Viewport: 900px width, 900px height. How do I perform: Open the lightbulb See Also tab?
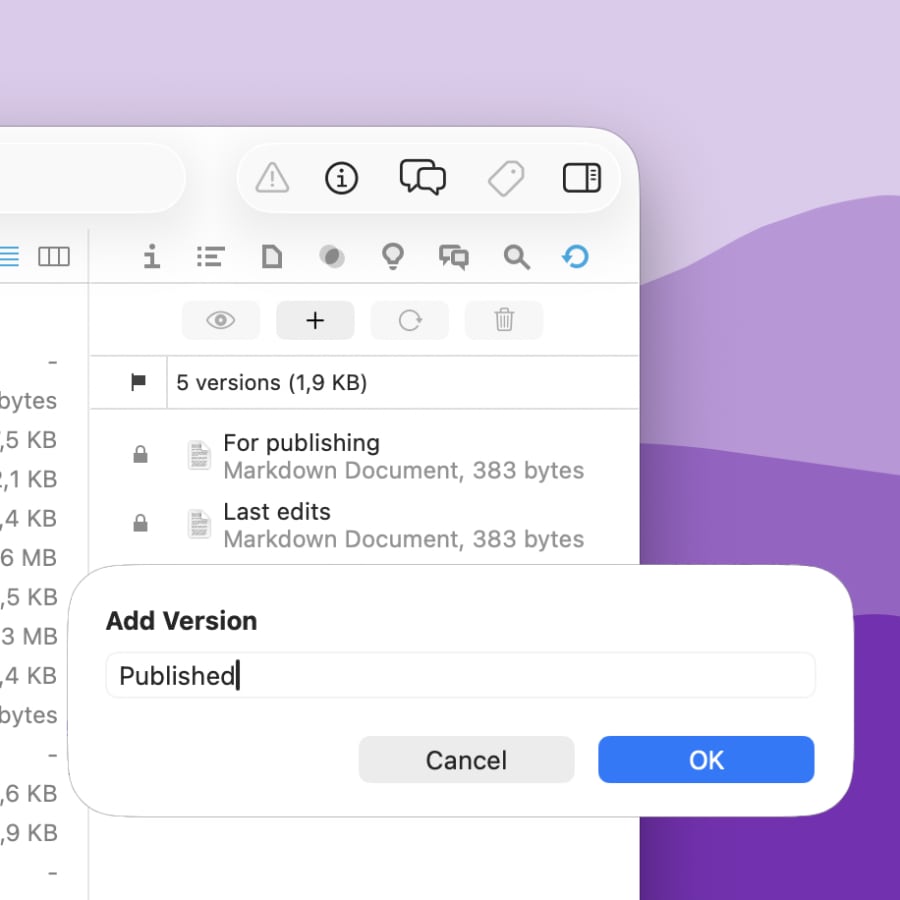pos(393,257)
